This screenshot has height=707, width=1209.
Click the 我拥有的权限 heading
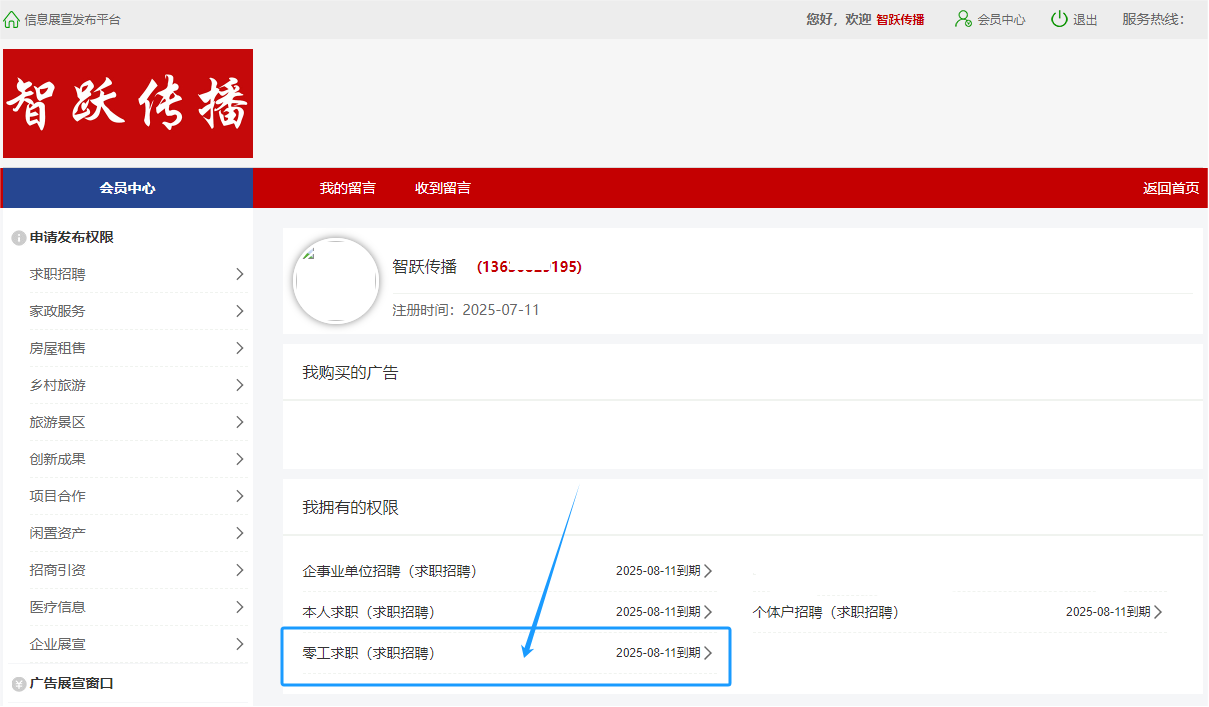[x=351, y=508]
